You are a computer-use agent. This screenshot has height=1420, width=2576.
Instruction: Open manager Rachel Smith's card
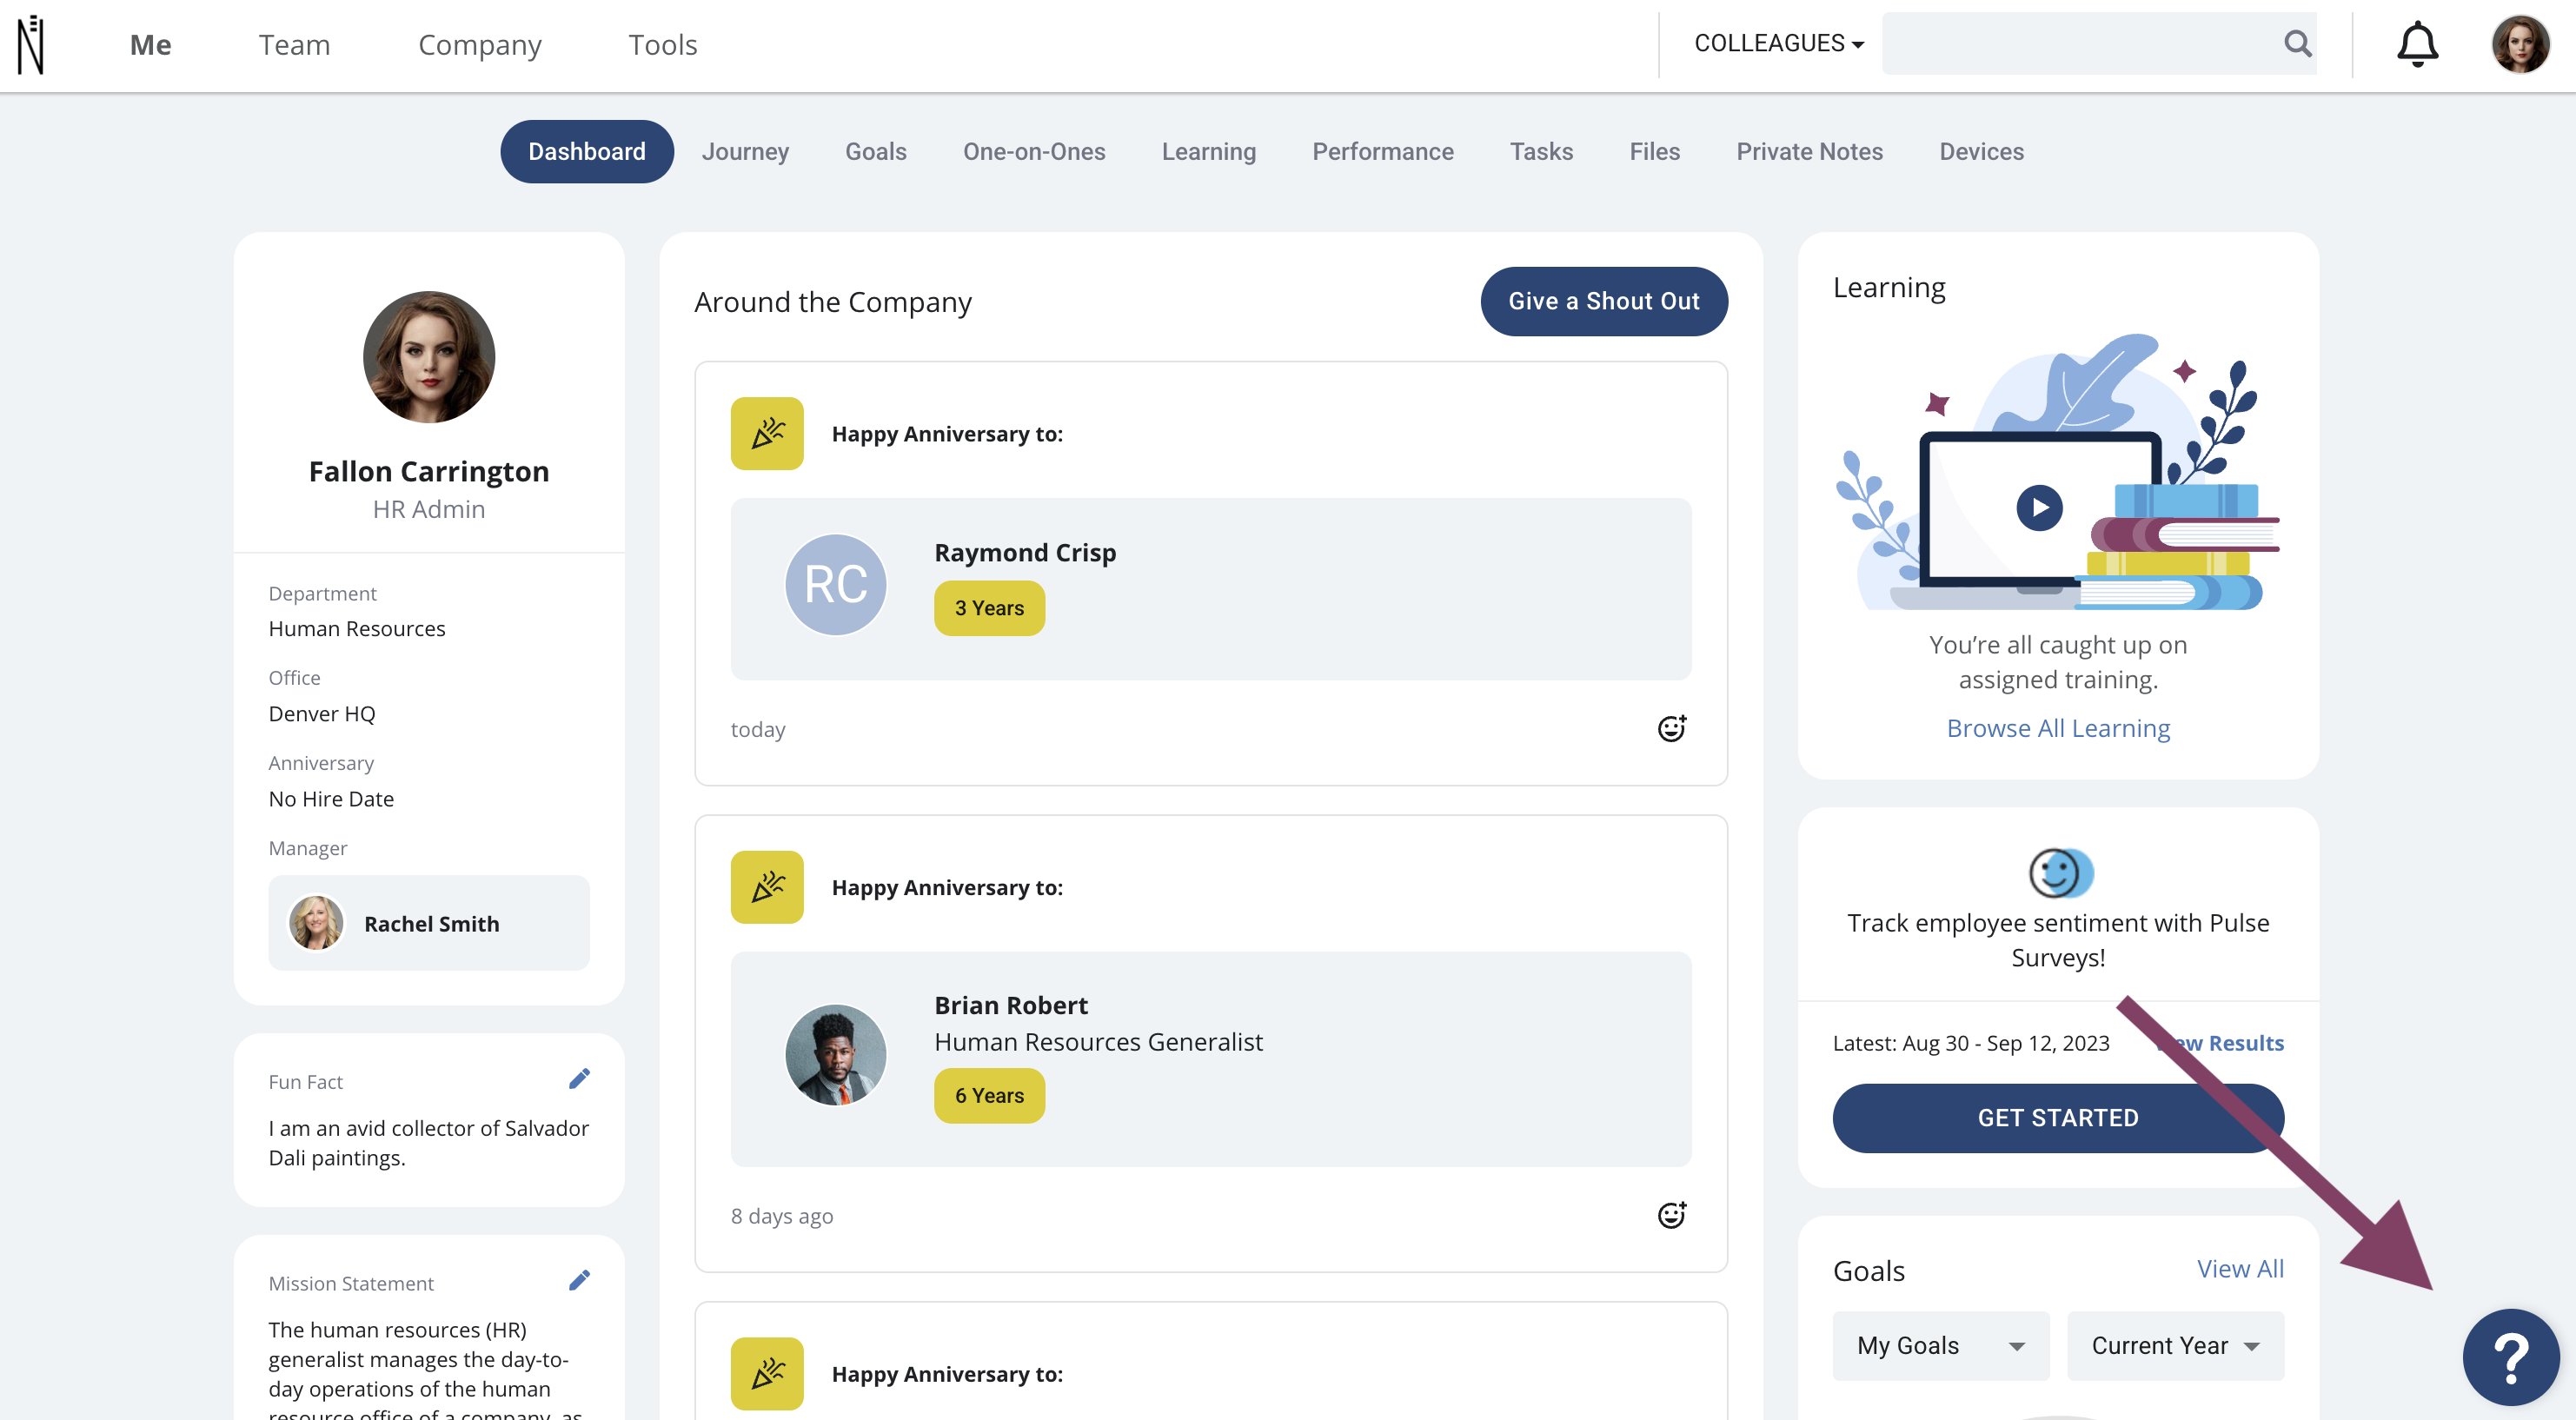[x=429, y=923]
